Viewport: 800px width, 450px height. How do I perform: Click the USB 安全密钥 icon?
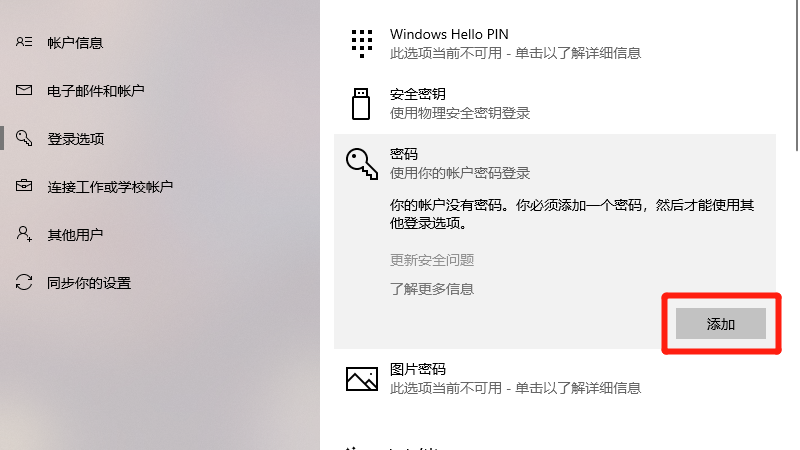tap(361, 103)
